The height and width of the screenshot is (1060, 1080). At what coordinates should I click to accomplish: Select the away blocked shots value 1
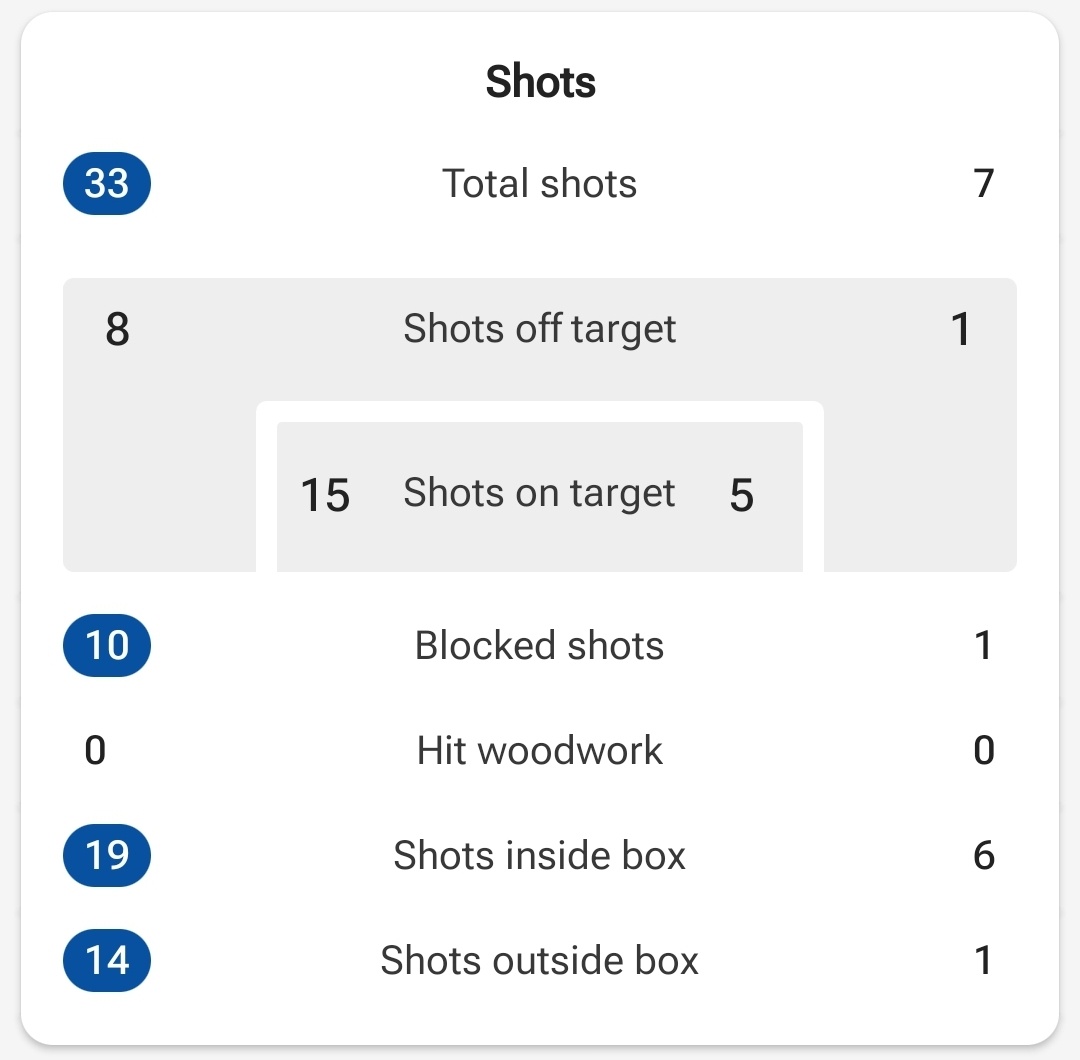click(x=984, y=645)
